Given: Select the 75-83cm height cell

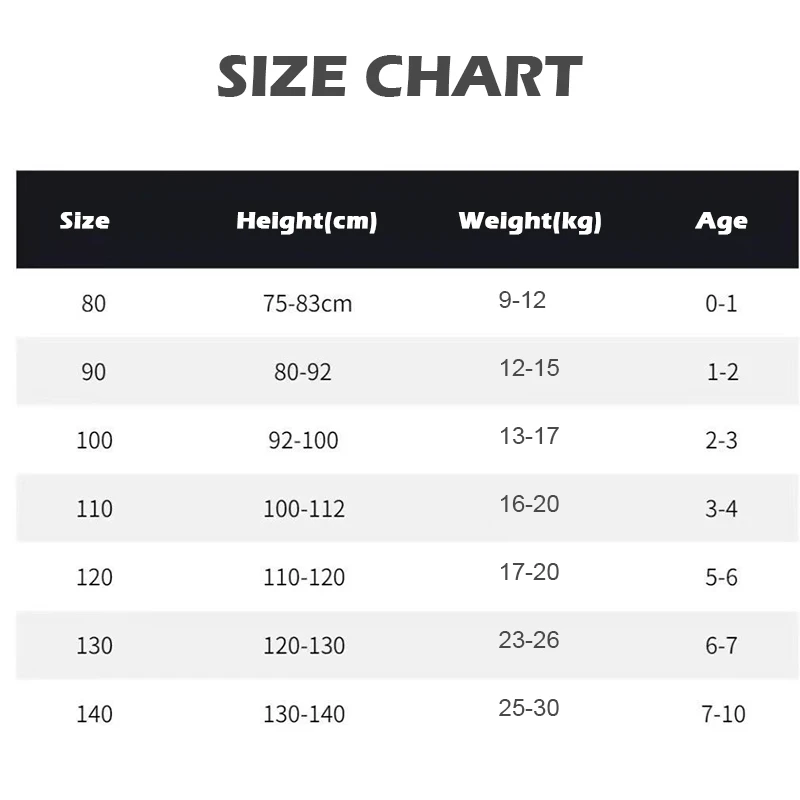Looking at the screenshot, I should pos(308,304).
